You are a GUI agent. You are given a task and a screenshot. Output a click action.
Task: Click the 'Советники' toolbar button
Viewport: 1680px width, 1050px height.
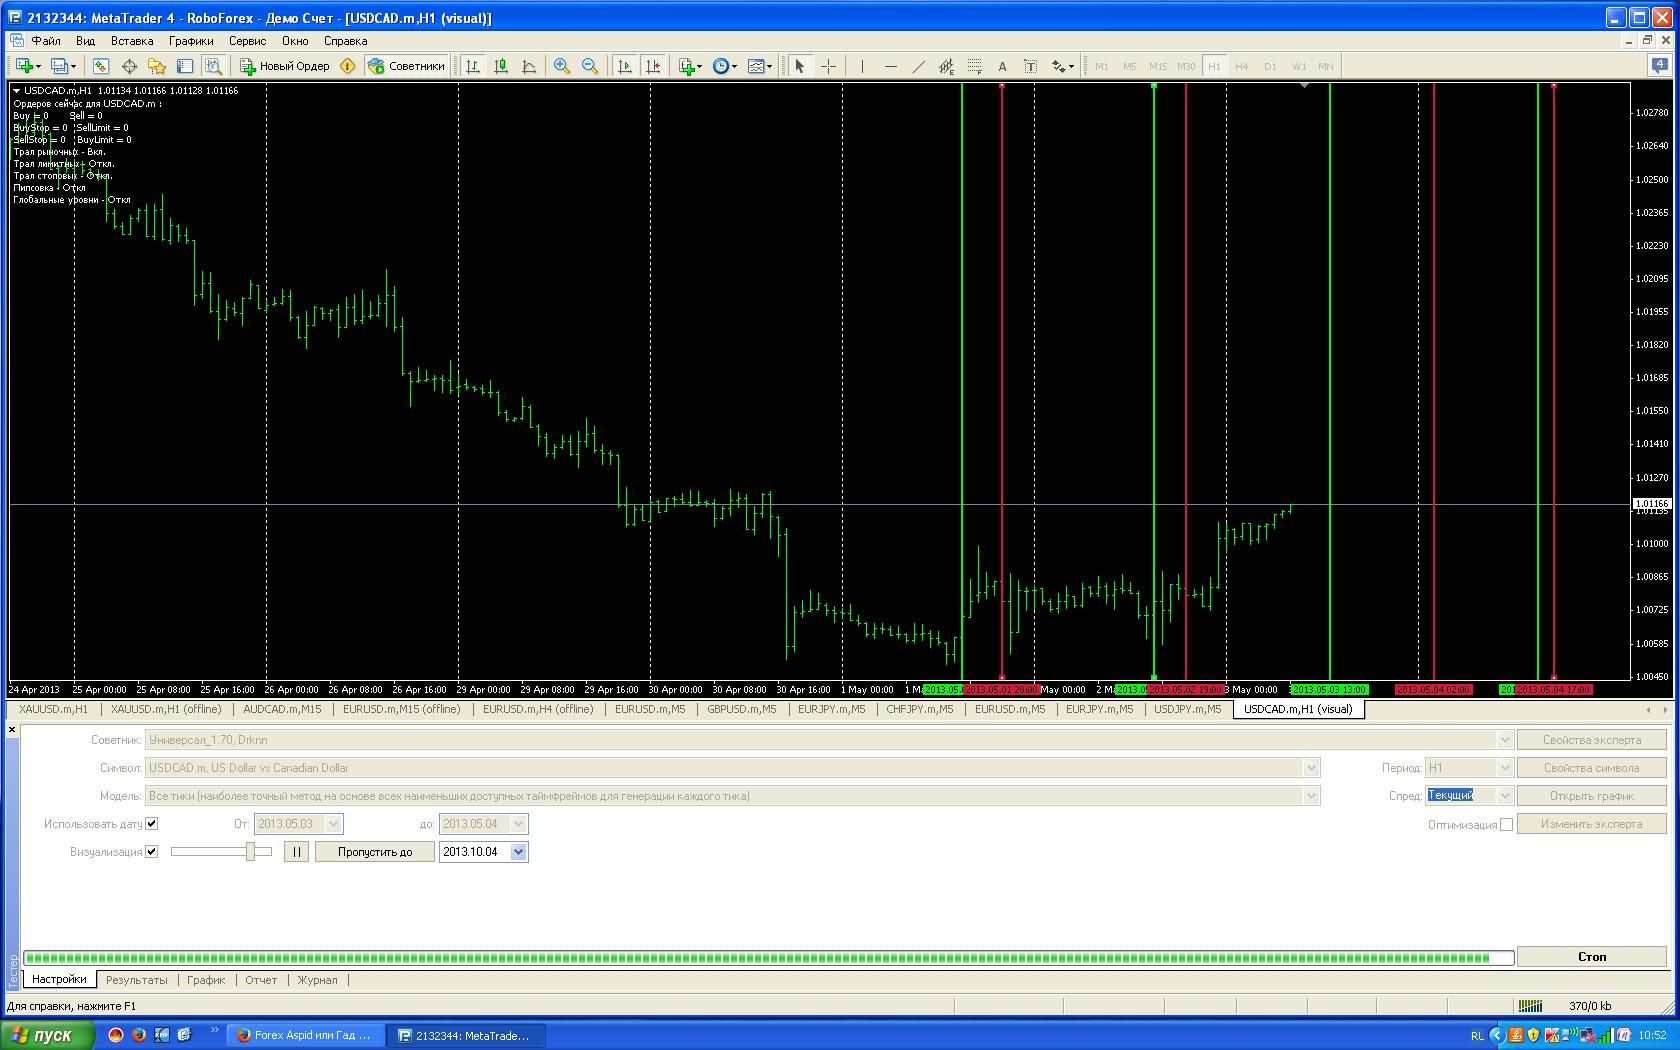pyautogui.click(x=406, y=66)
